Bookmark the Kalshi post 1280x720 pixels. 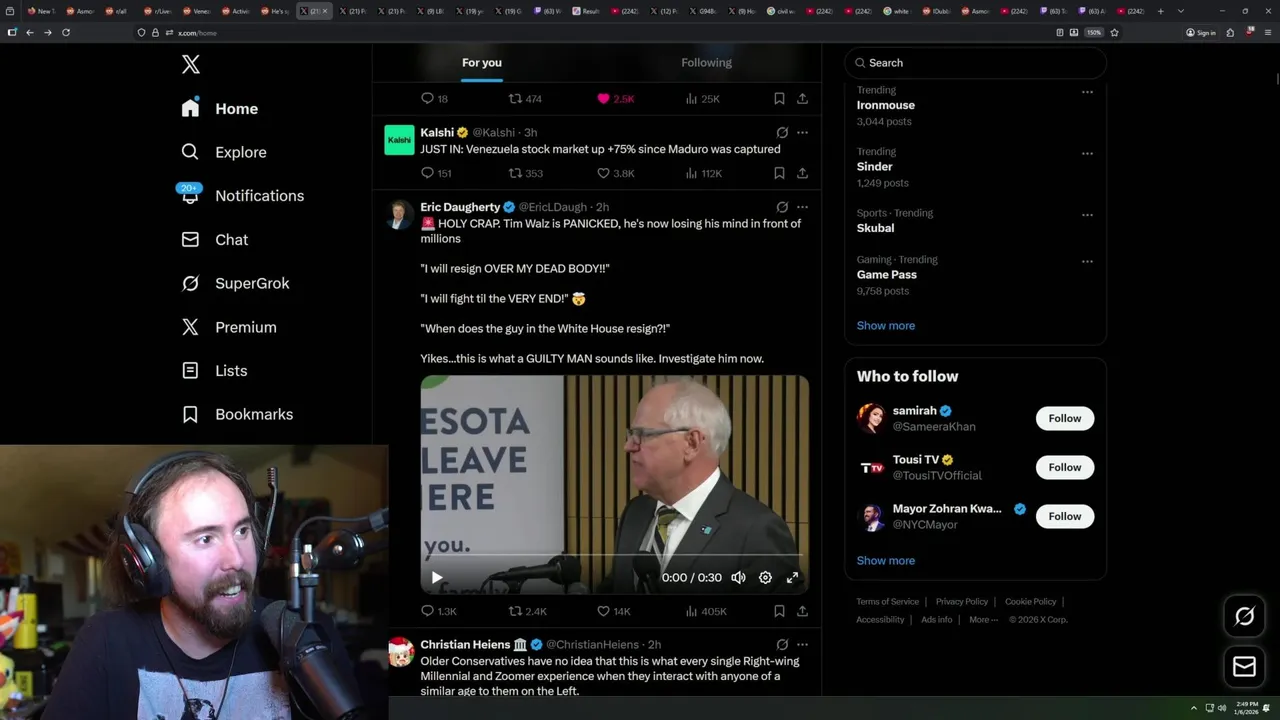pos(779,173)
